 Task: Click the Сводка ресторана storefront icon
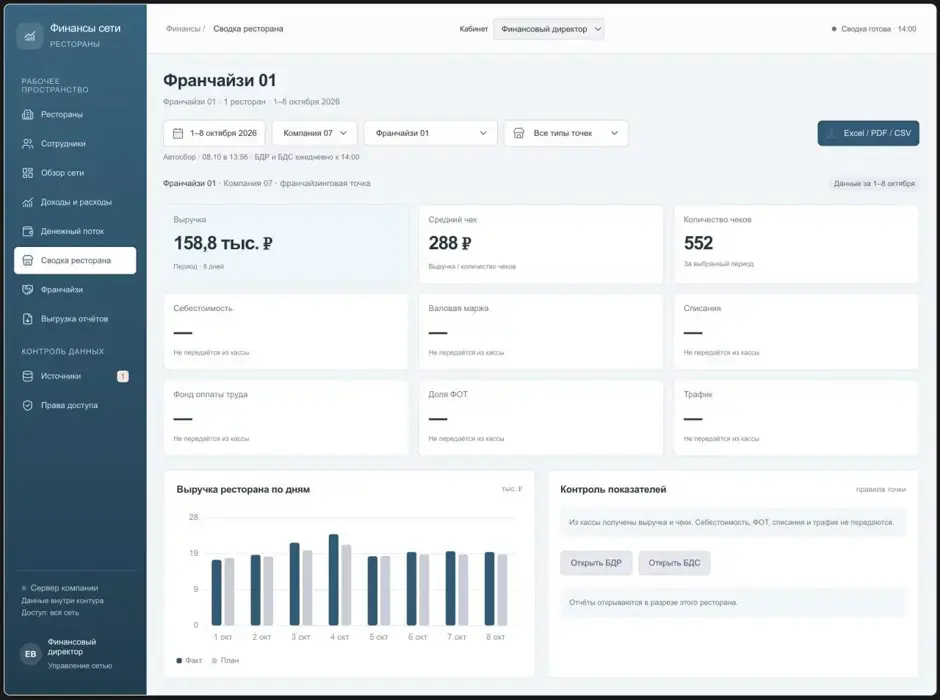pyautogui.click(x=28, y=261)
